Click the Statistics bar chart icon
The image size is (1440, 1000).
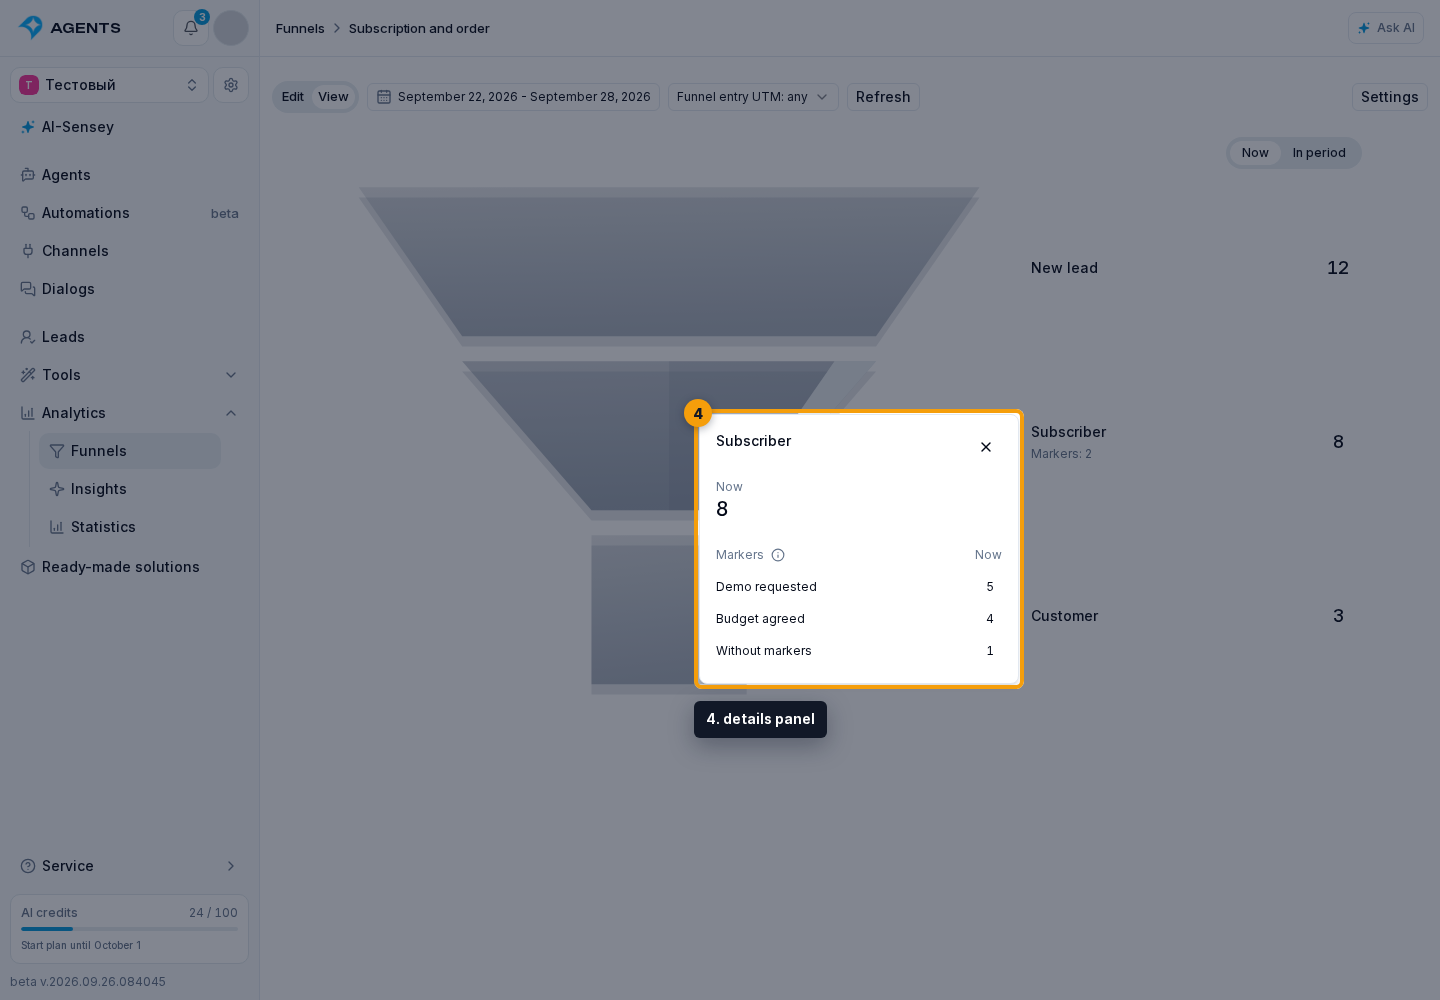tap(57, 527)
